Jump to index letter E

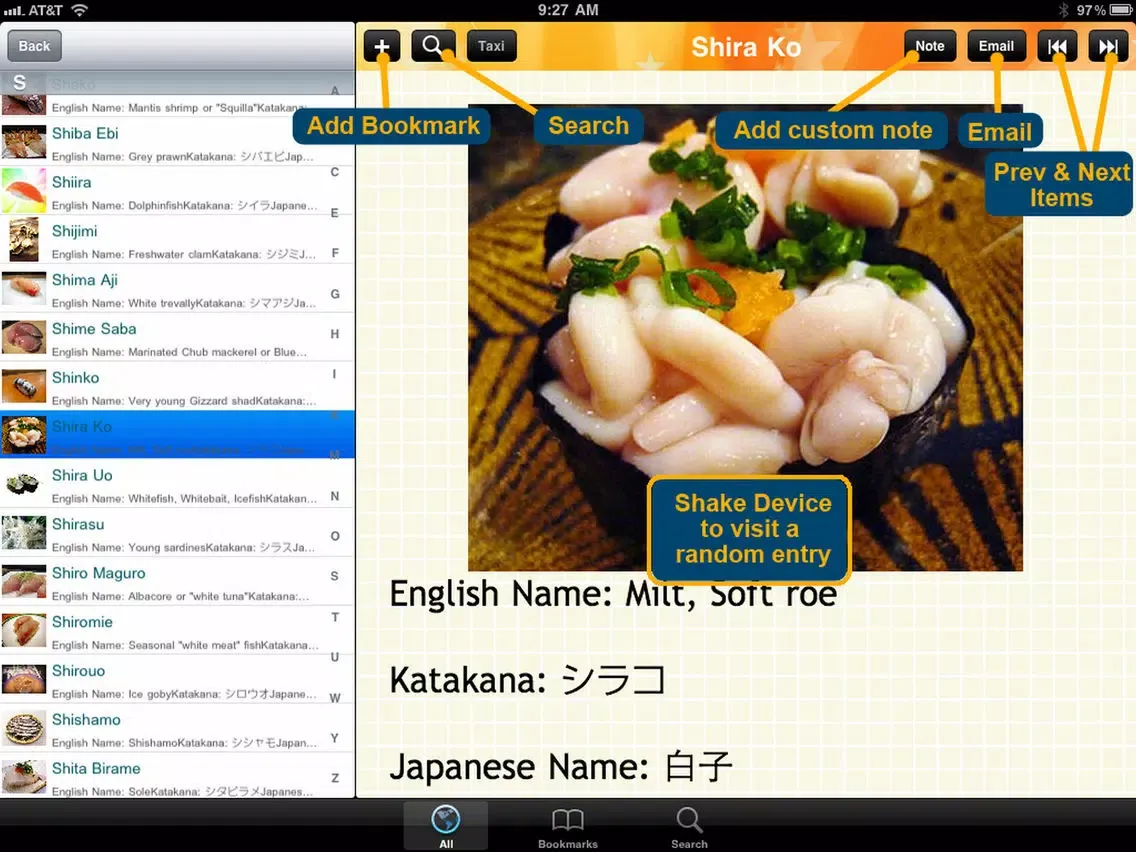[x=335, y=213]
